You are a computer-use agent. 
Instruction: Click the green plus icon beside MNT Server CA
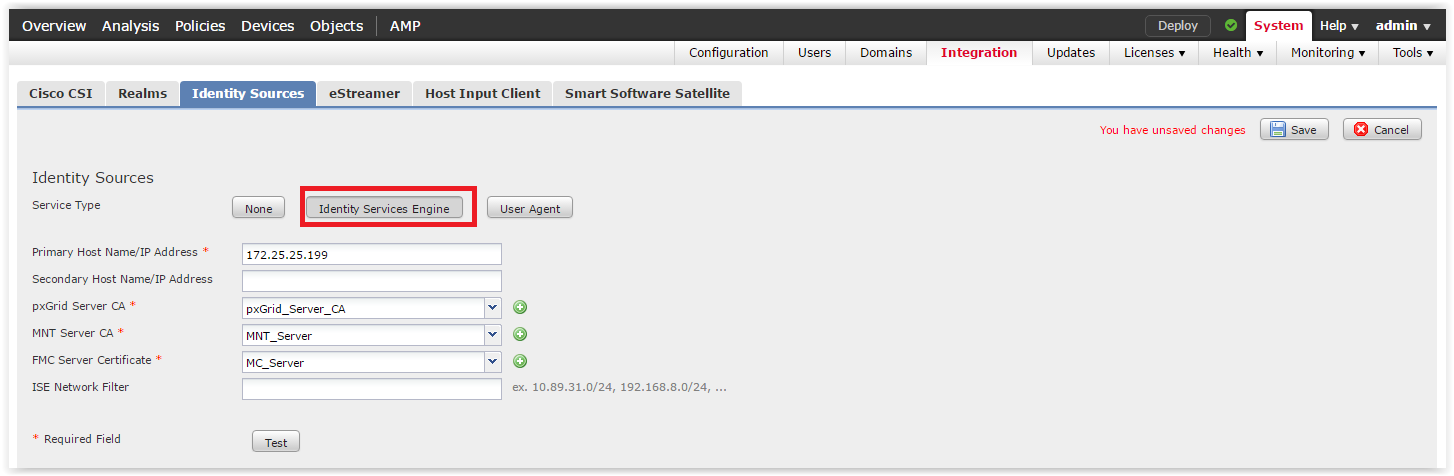[520, 335]
